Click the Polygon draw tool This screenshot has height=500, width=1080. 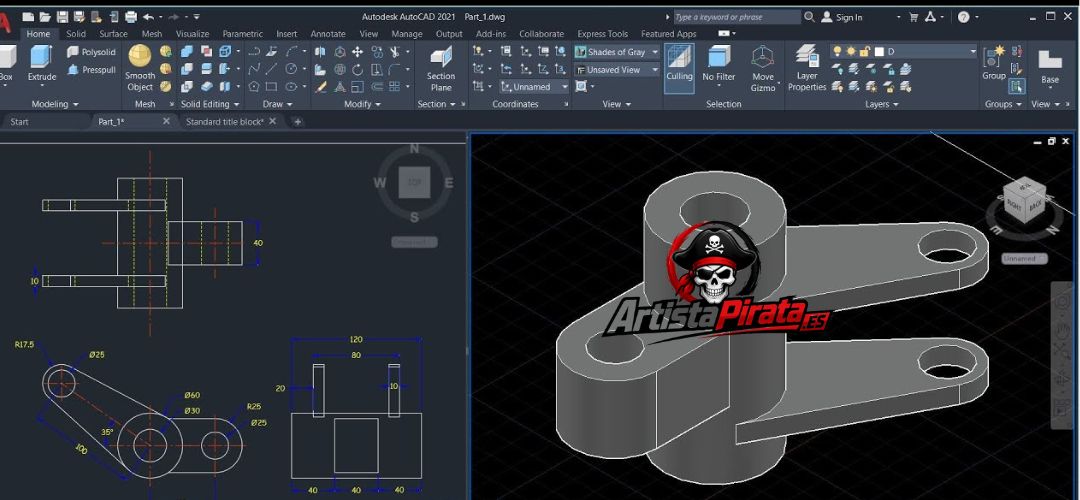253,87
